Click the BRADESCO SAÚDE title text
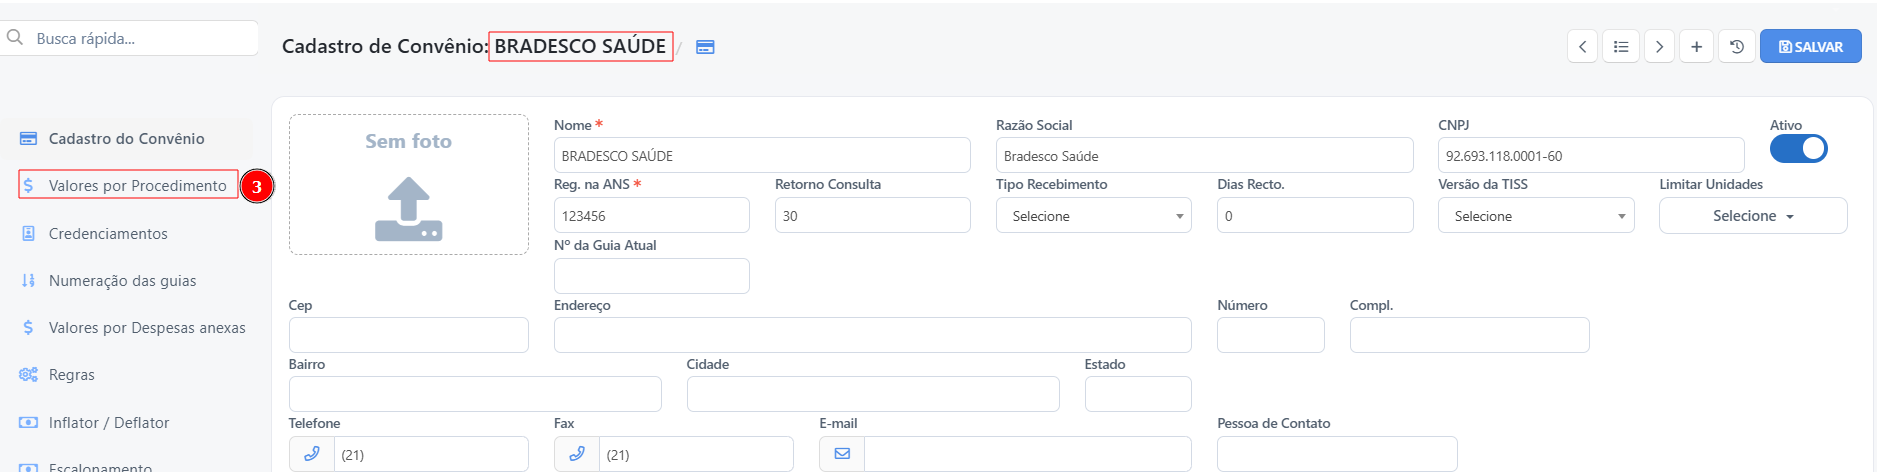Viewport: 1877px width, 472px height. point(580,47)
